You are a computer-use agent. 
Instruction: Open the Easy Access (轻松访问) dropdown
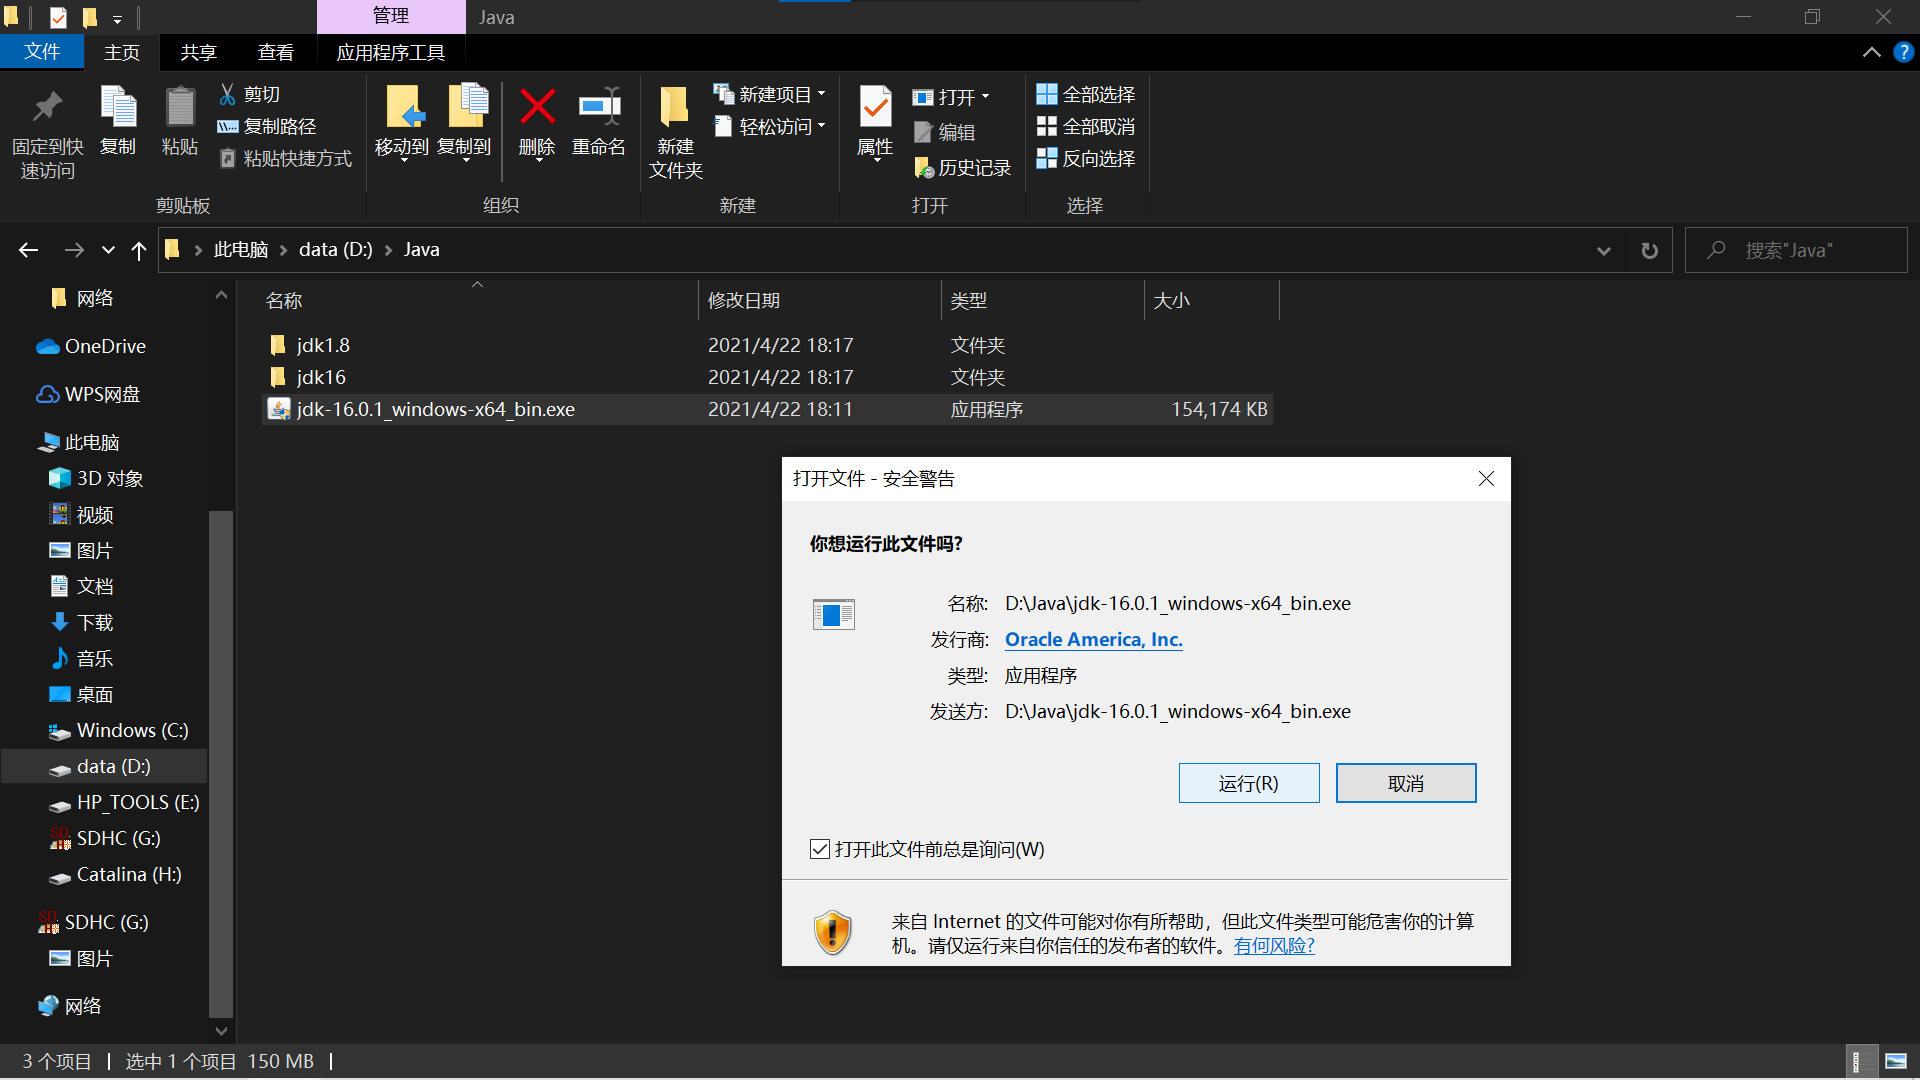tap(769, 126)
